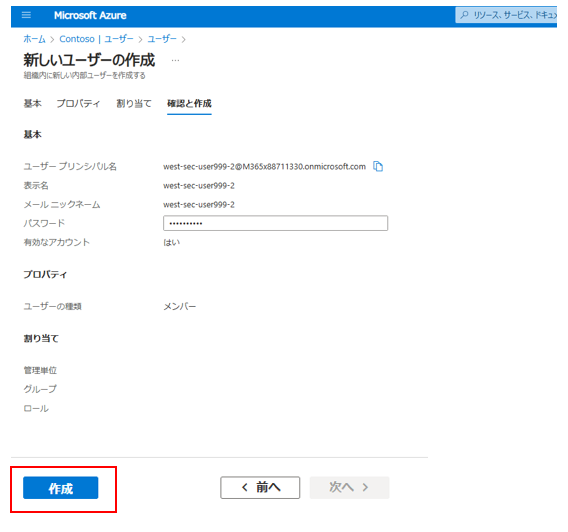Click the Microsoft Azure logo text
This screenshot has height=532, width=568.
[90, 15]
